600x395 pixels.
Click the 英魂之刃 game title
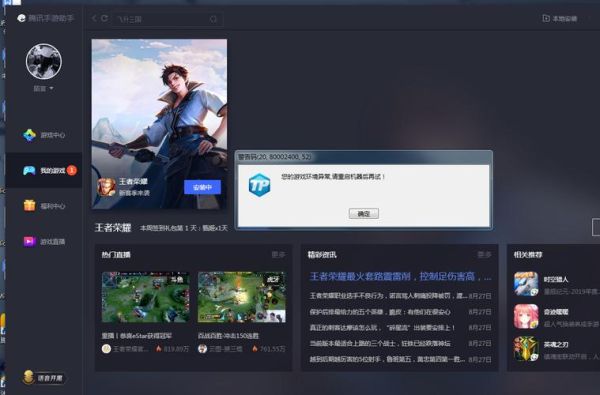coord(556,344)
